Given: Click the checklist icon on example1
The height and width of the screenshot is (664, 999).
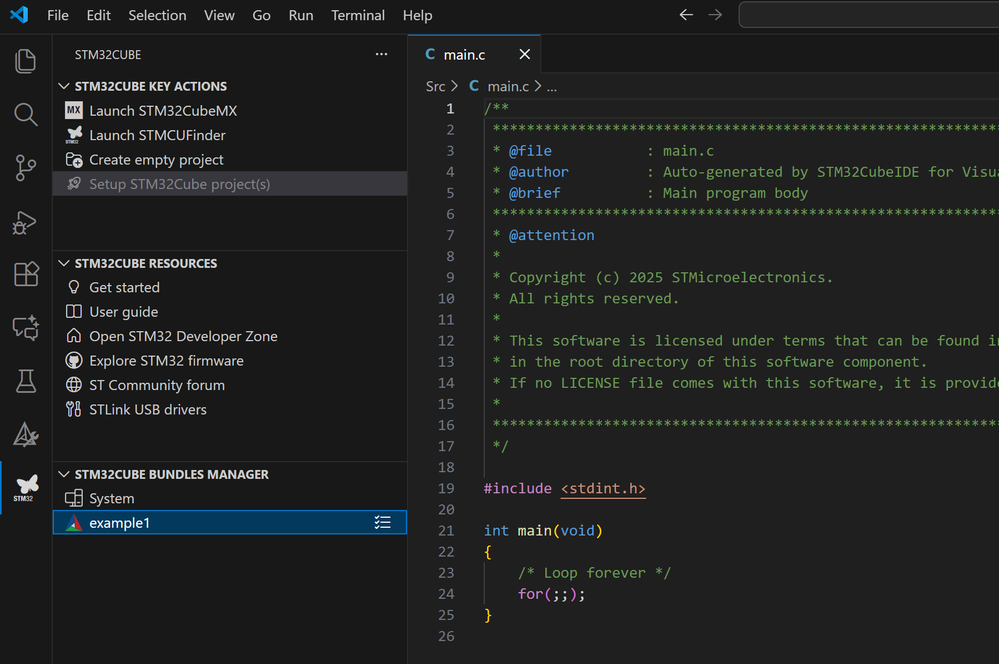Looking at the screenshot, I should 382,522.
